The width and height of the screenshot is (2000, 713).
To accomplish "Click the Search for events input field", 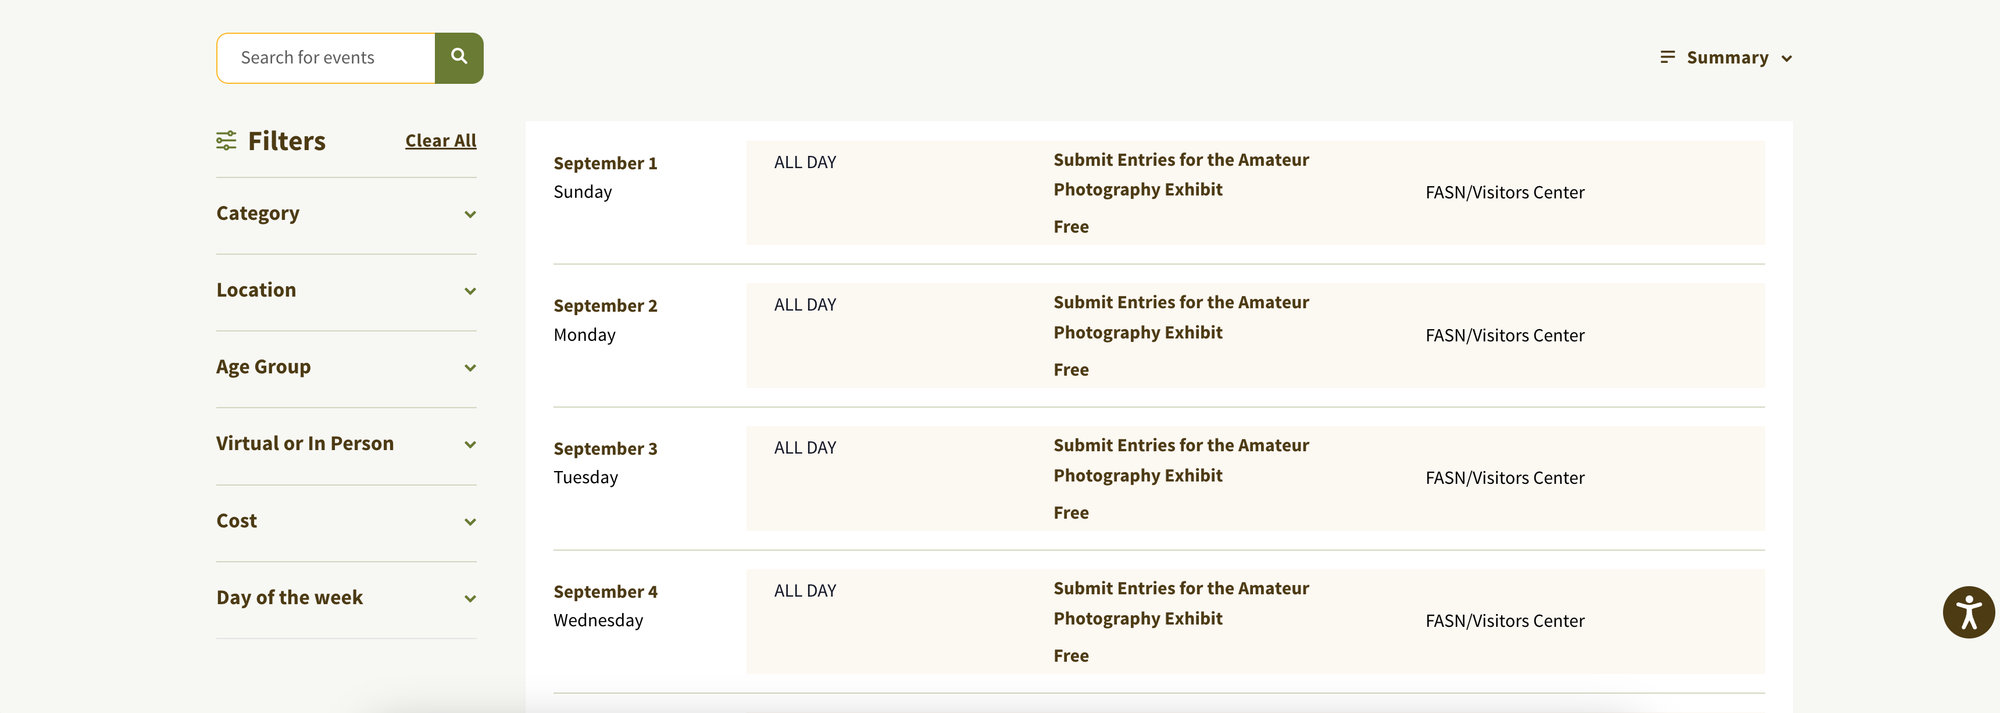I will click(325, 57).
